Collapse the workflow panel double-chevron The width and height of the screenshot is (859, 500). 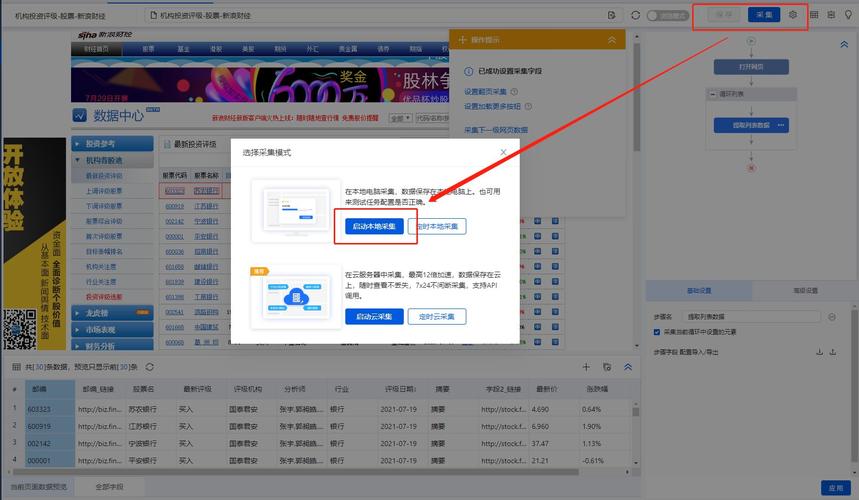pos(844,44)
